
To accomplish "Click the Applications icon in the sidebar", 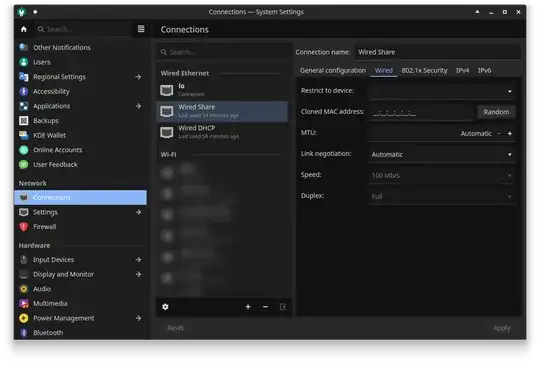I will coord(24,106).
